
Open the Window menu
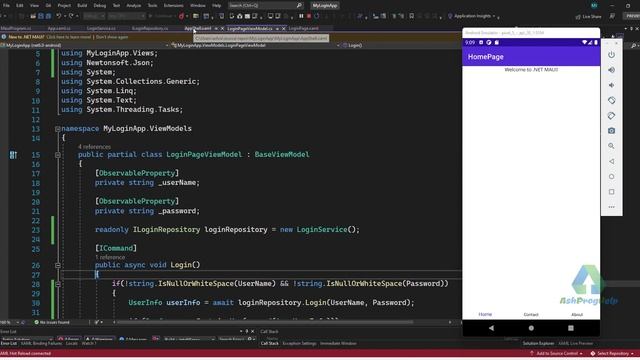[198, 6]
